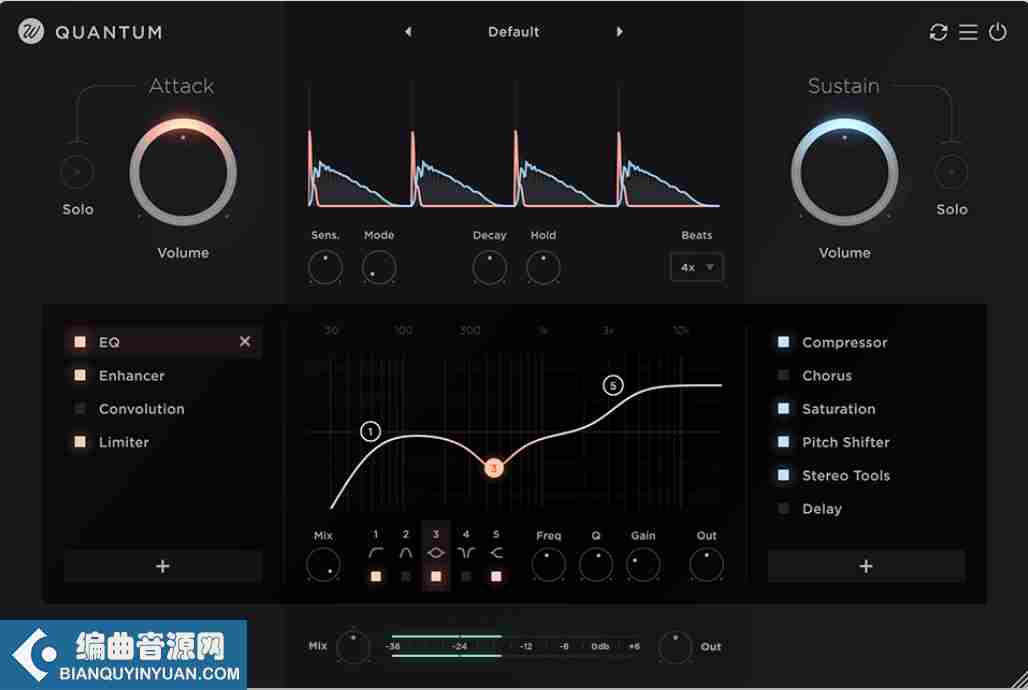Go to the next preset arrow

point(620,31)
